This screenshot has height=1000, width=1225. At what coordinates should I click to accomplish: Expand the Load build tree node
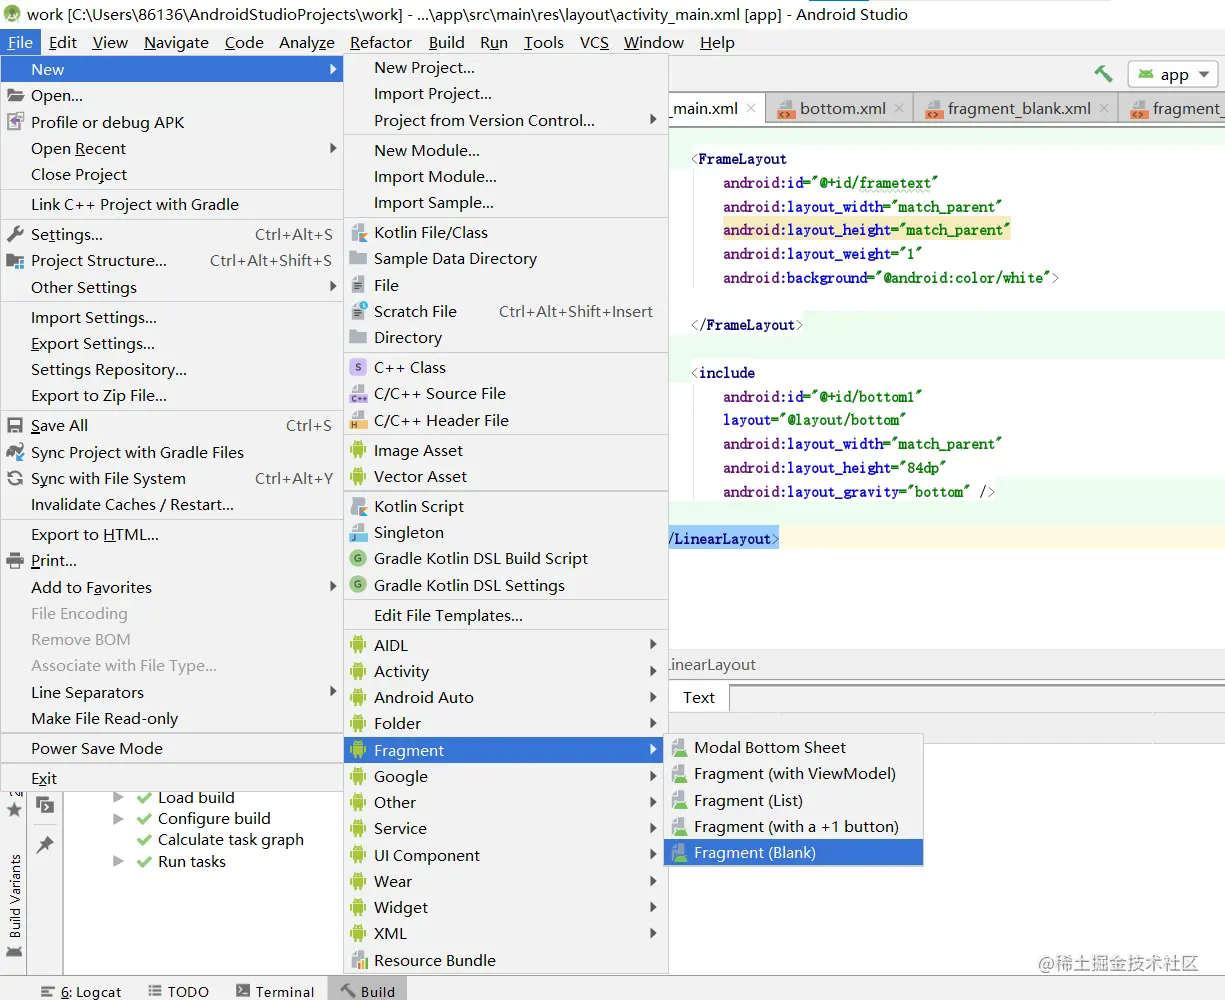(119, 797)
